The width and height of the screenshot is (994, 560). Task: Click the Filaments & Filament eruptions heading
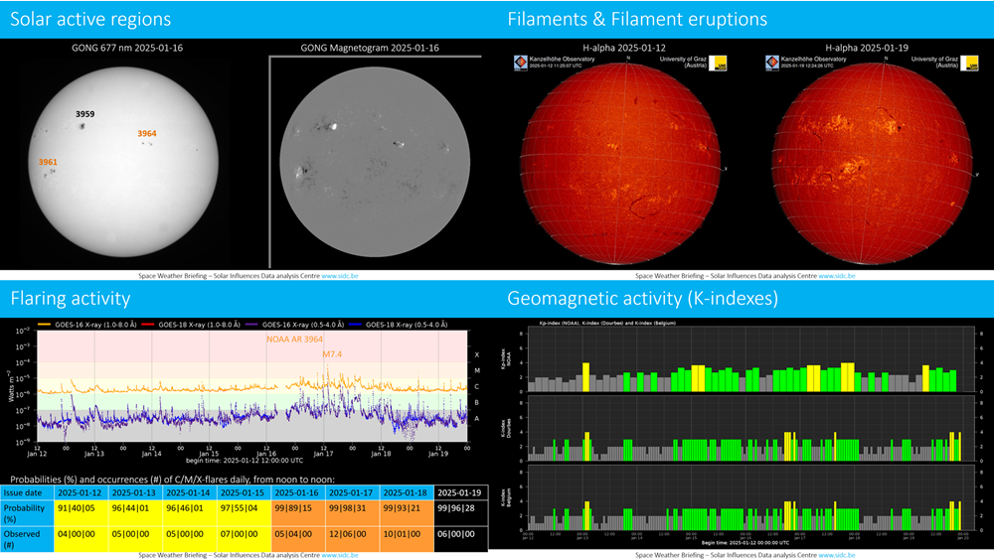(x=637, y=19)
